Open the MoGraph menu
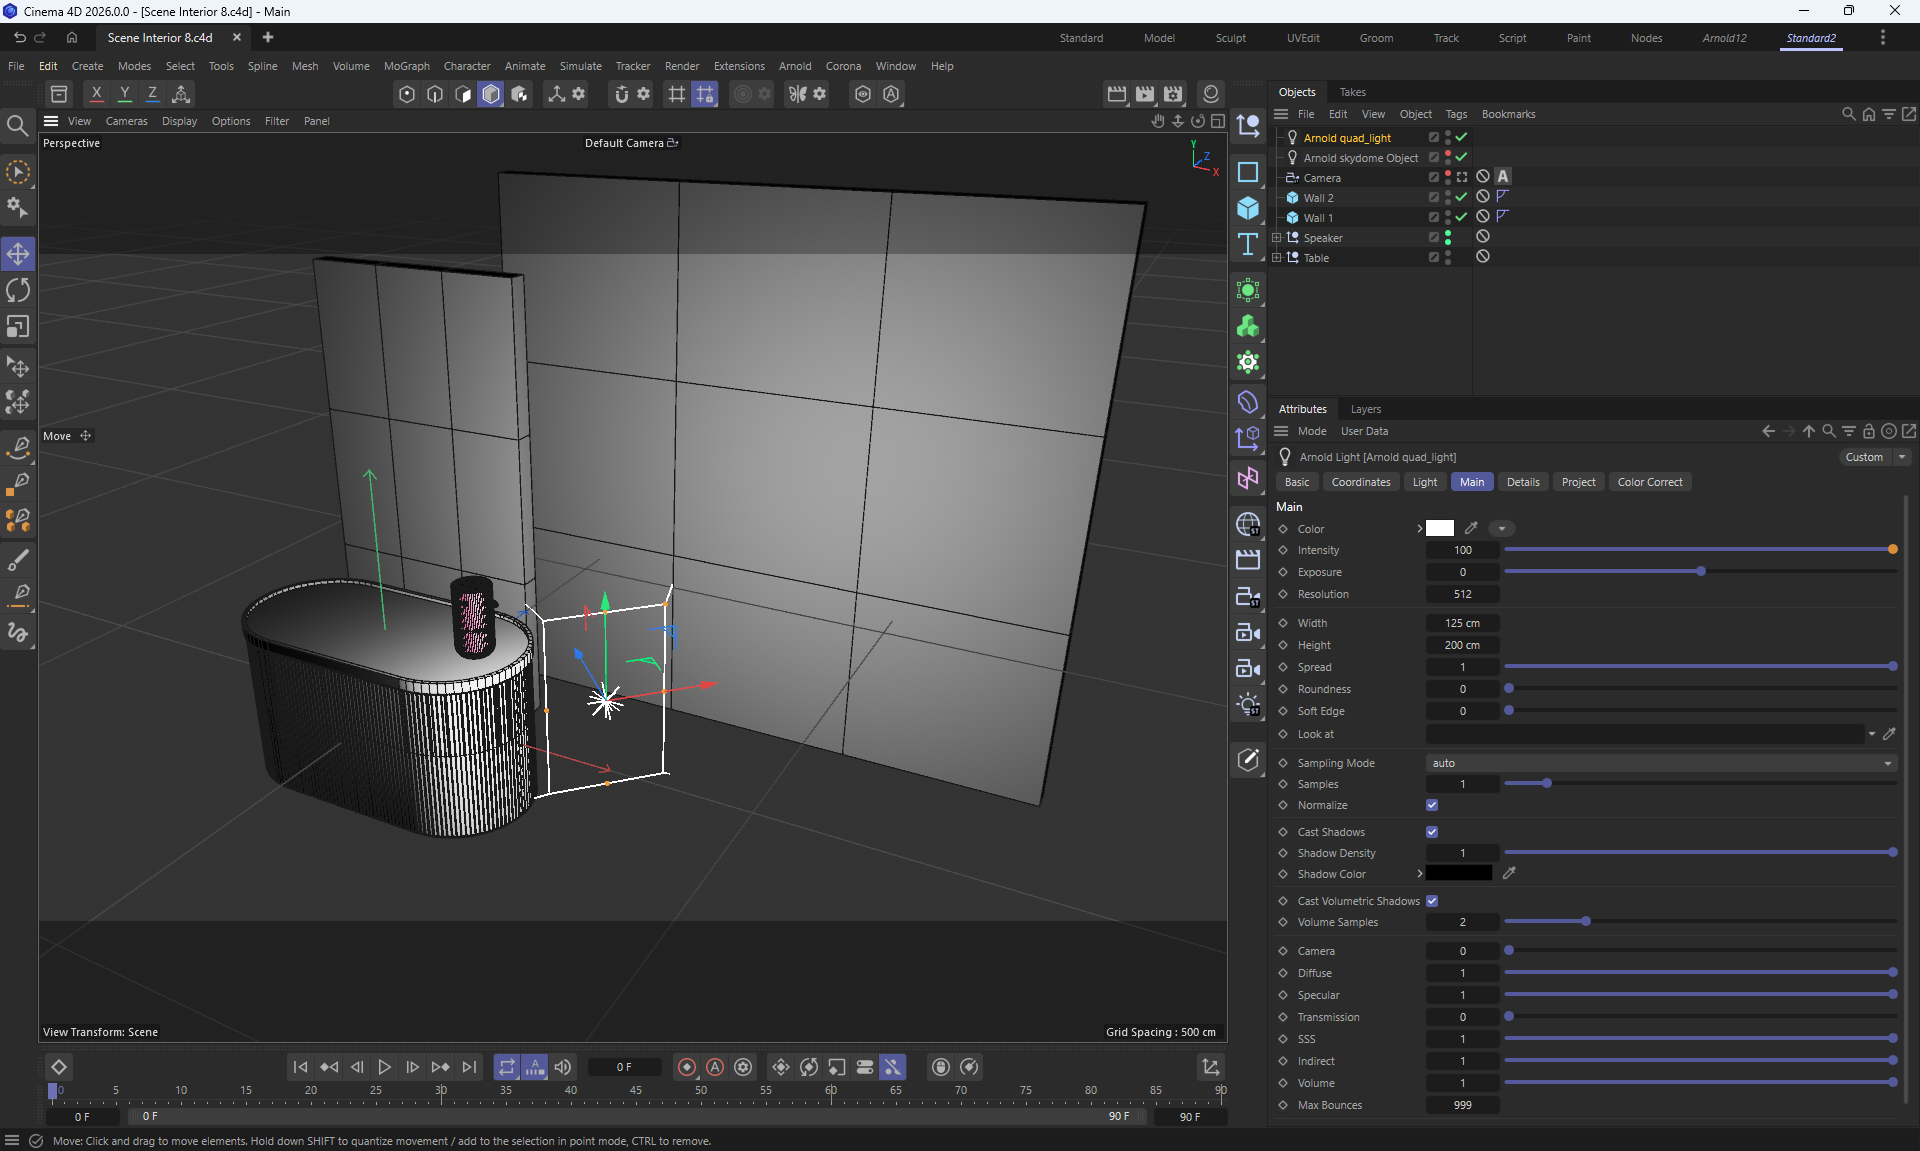Image resolution: width=1920 pixels, height=1151 pixels. click(x=406, y=66)
